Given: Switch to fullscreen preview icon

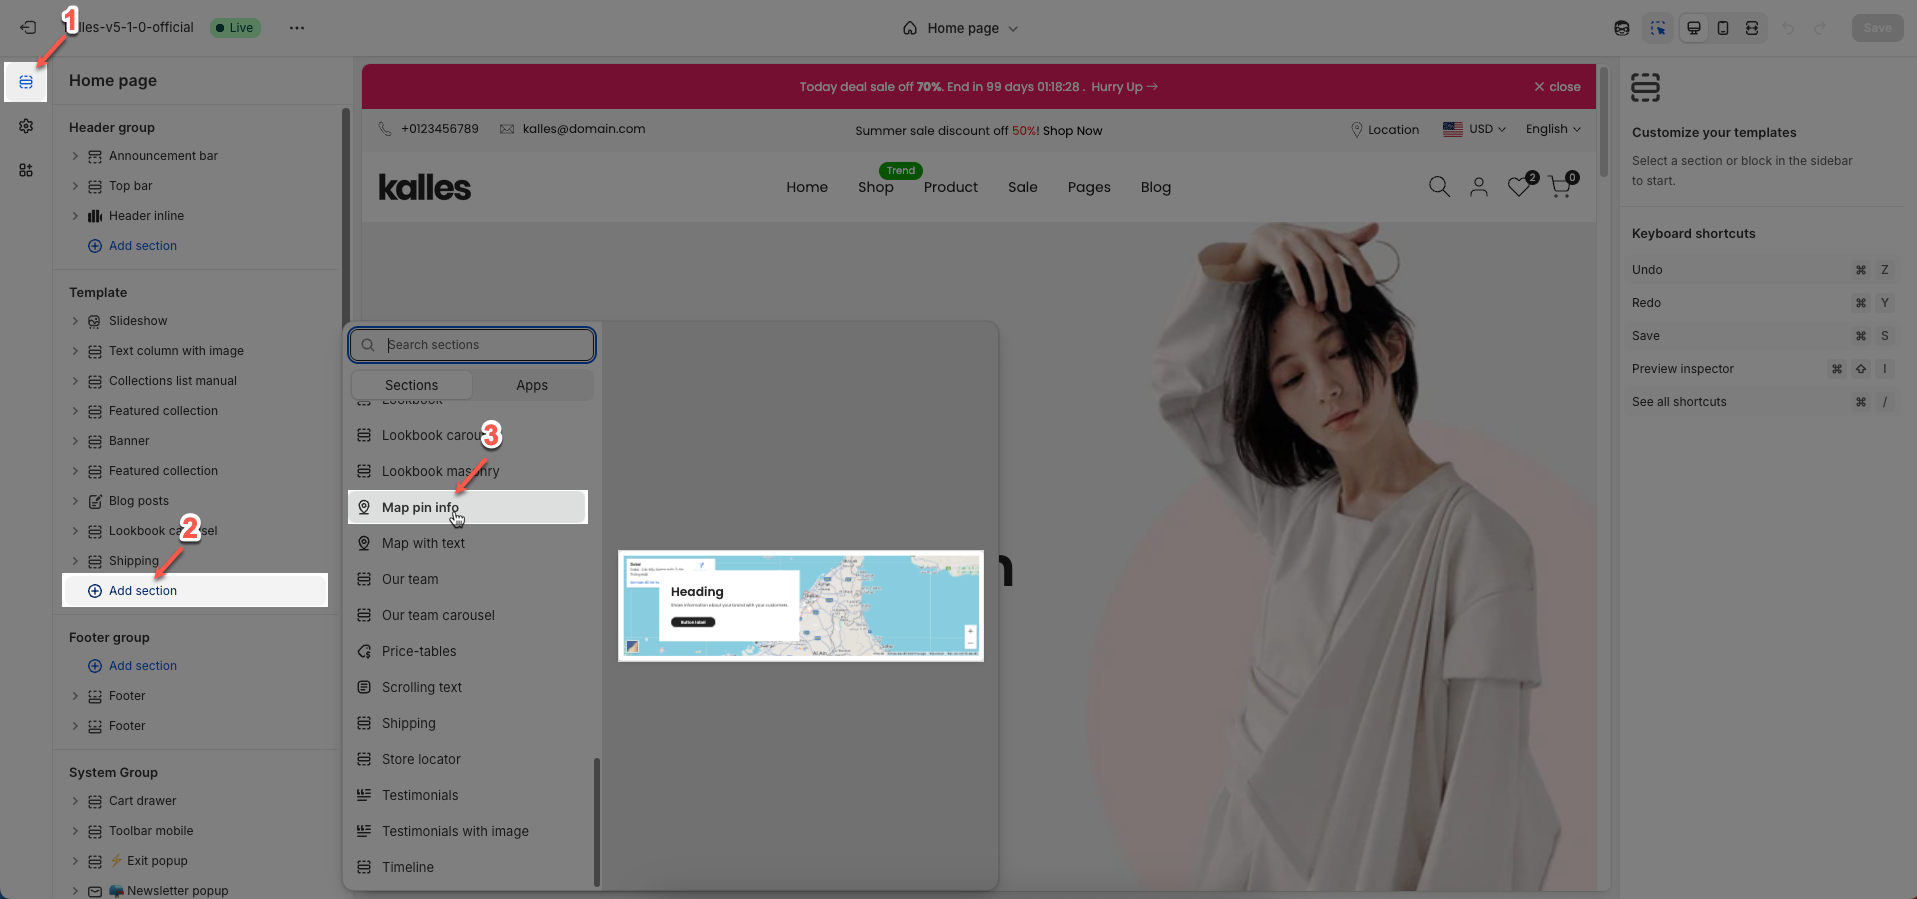Looking at the screenshot, I should [x=1752, y=28].
